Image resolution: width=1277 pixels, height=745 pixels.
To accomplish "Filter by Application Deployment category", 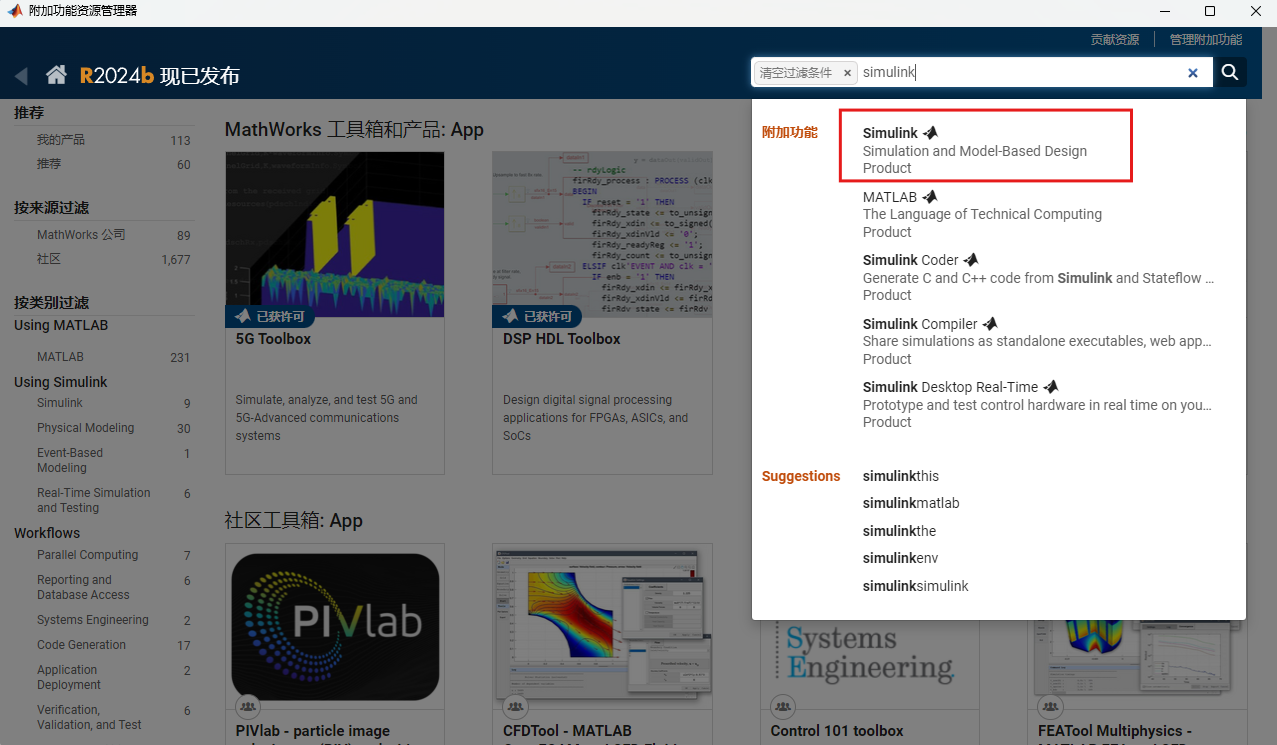I will (69, 677).
